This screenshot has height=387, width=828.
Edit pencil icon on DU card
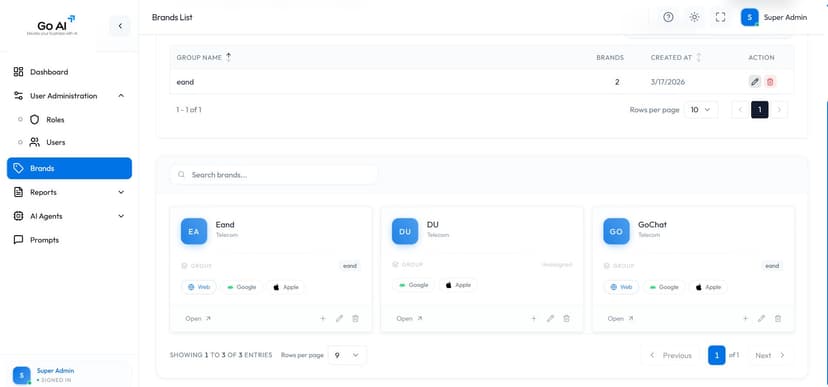[x=550, y=318]
